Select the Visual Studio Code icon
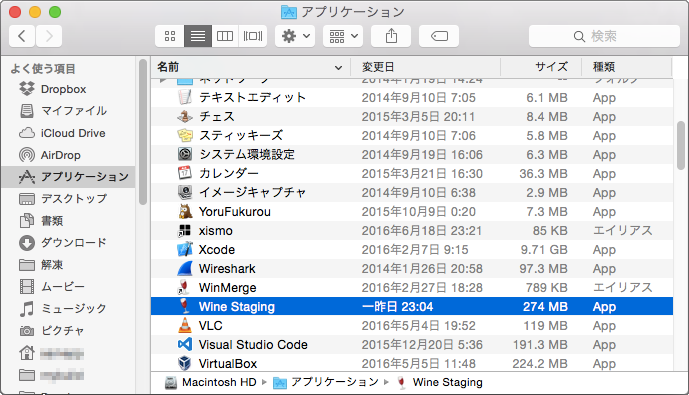The height and width of the screenshot is (395, 689). tap(185, 344)
